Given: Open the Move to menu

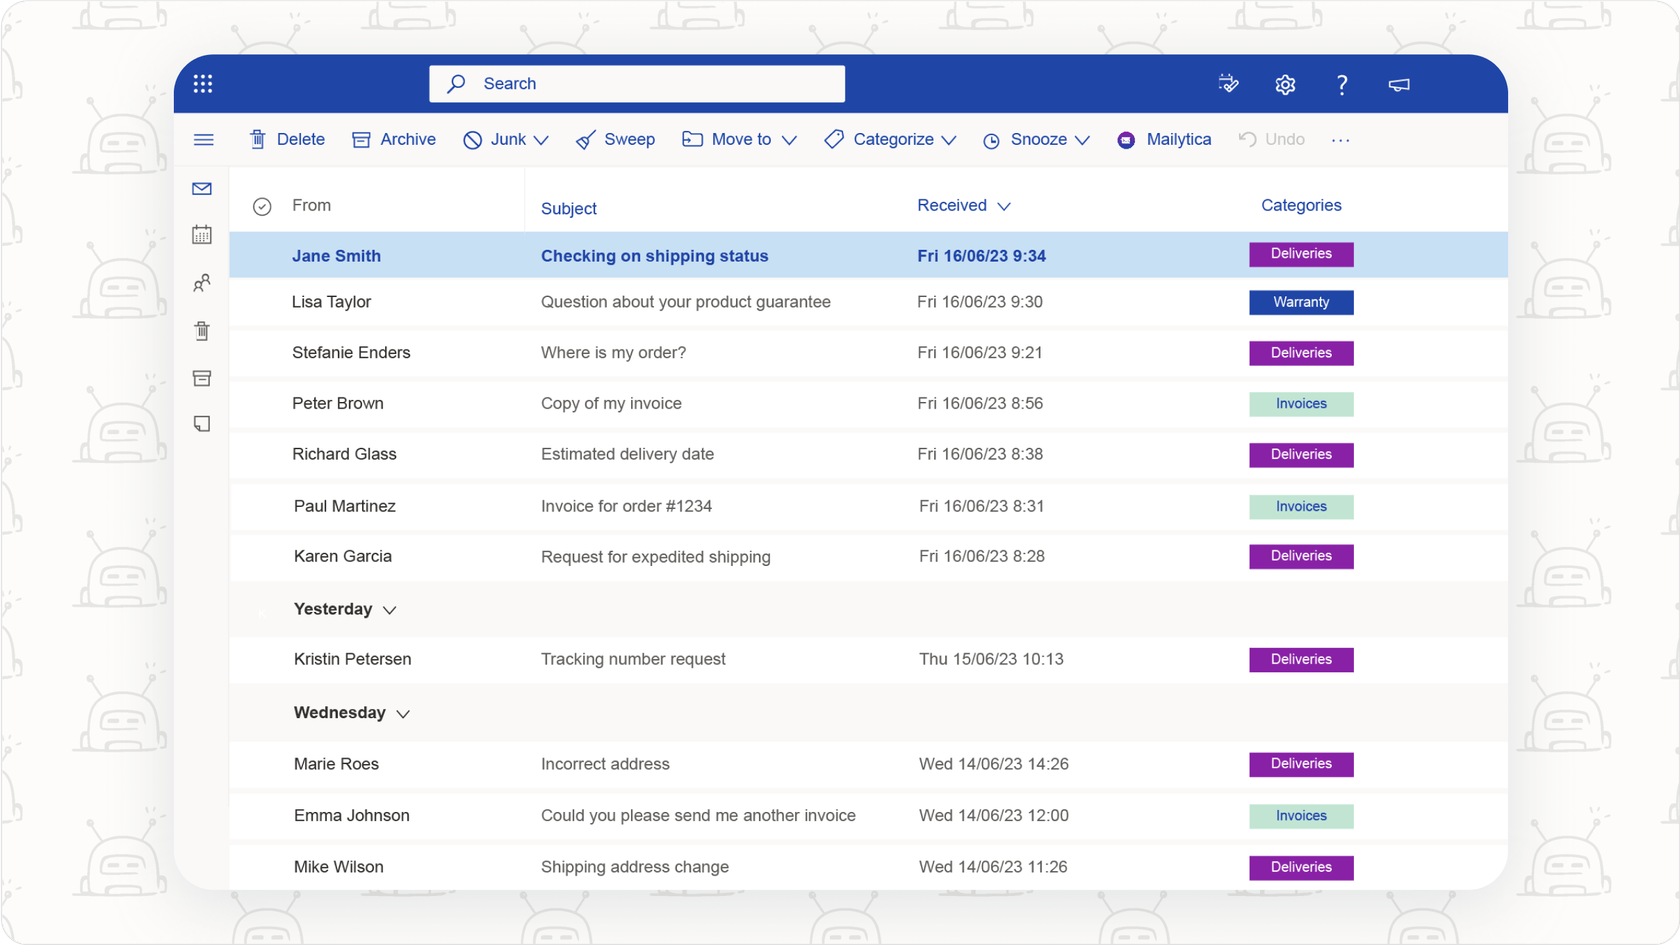Looking at the screenshot, I should [x=739, y=139].
